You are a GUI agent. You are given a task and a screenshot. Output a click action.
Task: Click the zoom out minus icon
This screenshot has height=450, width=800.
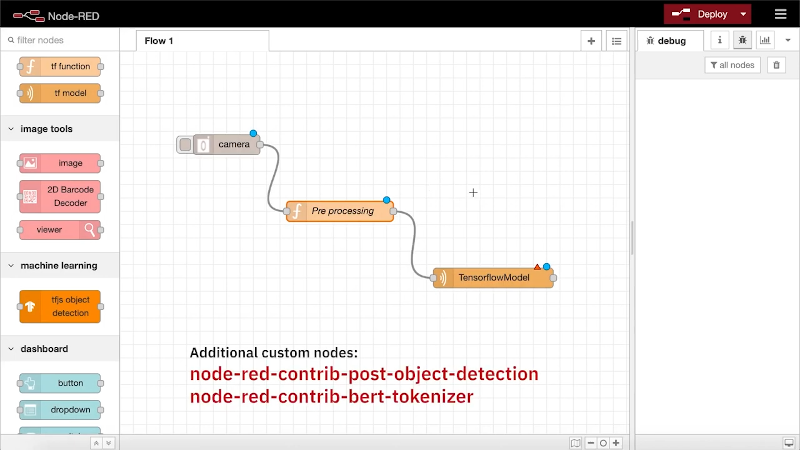pyautogui.click(x=590, y=442)
